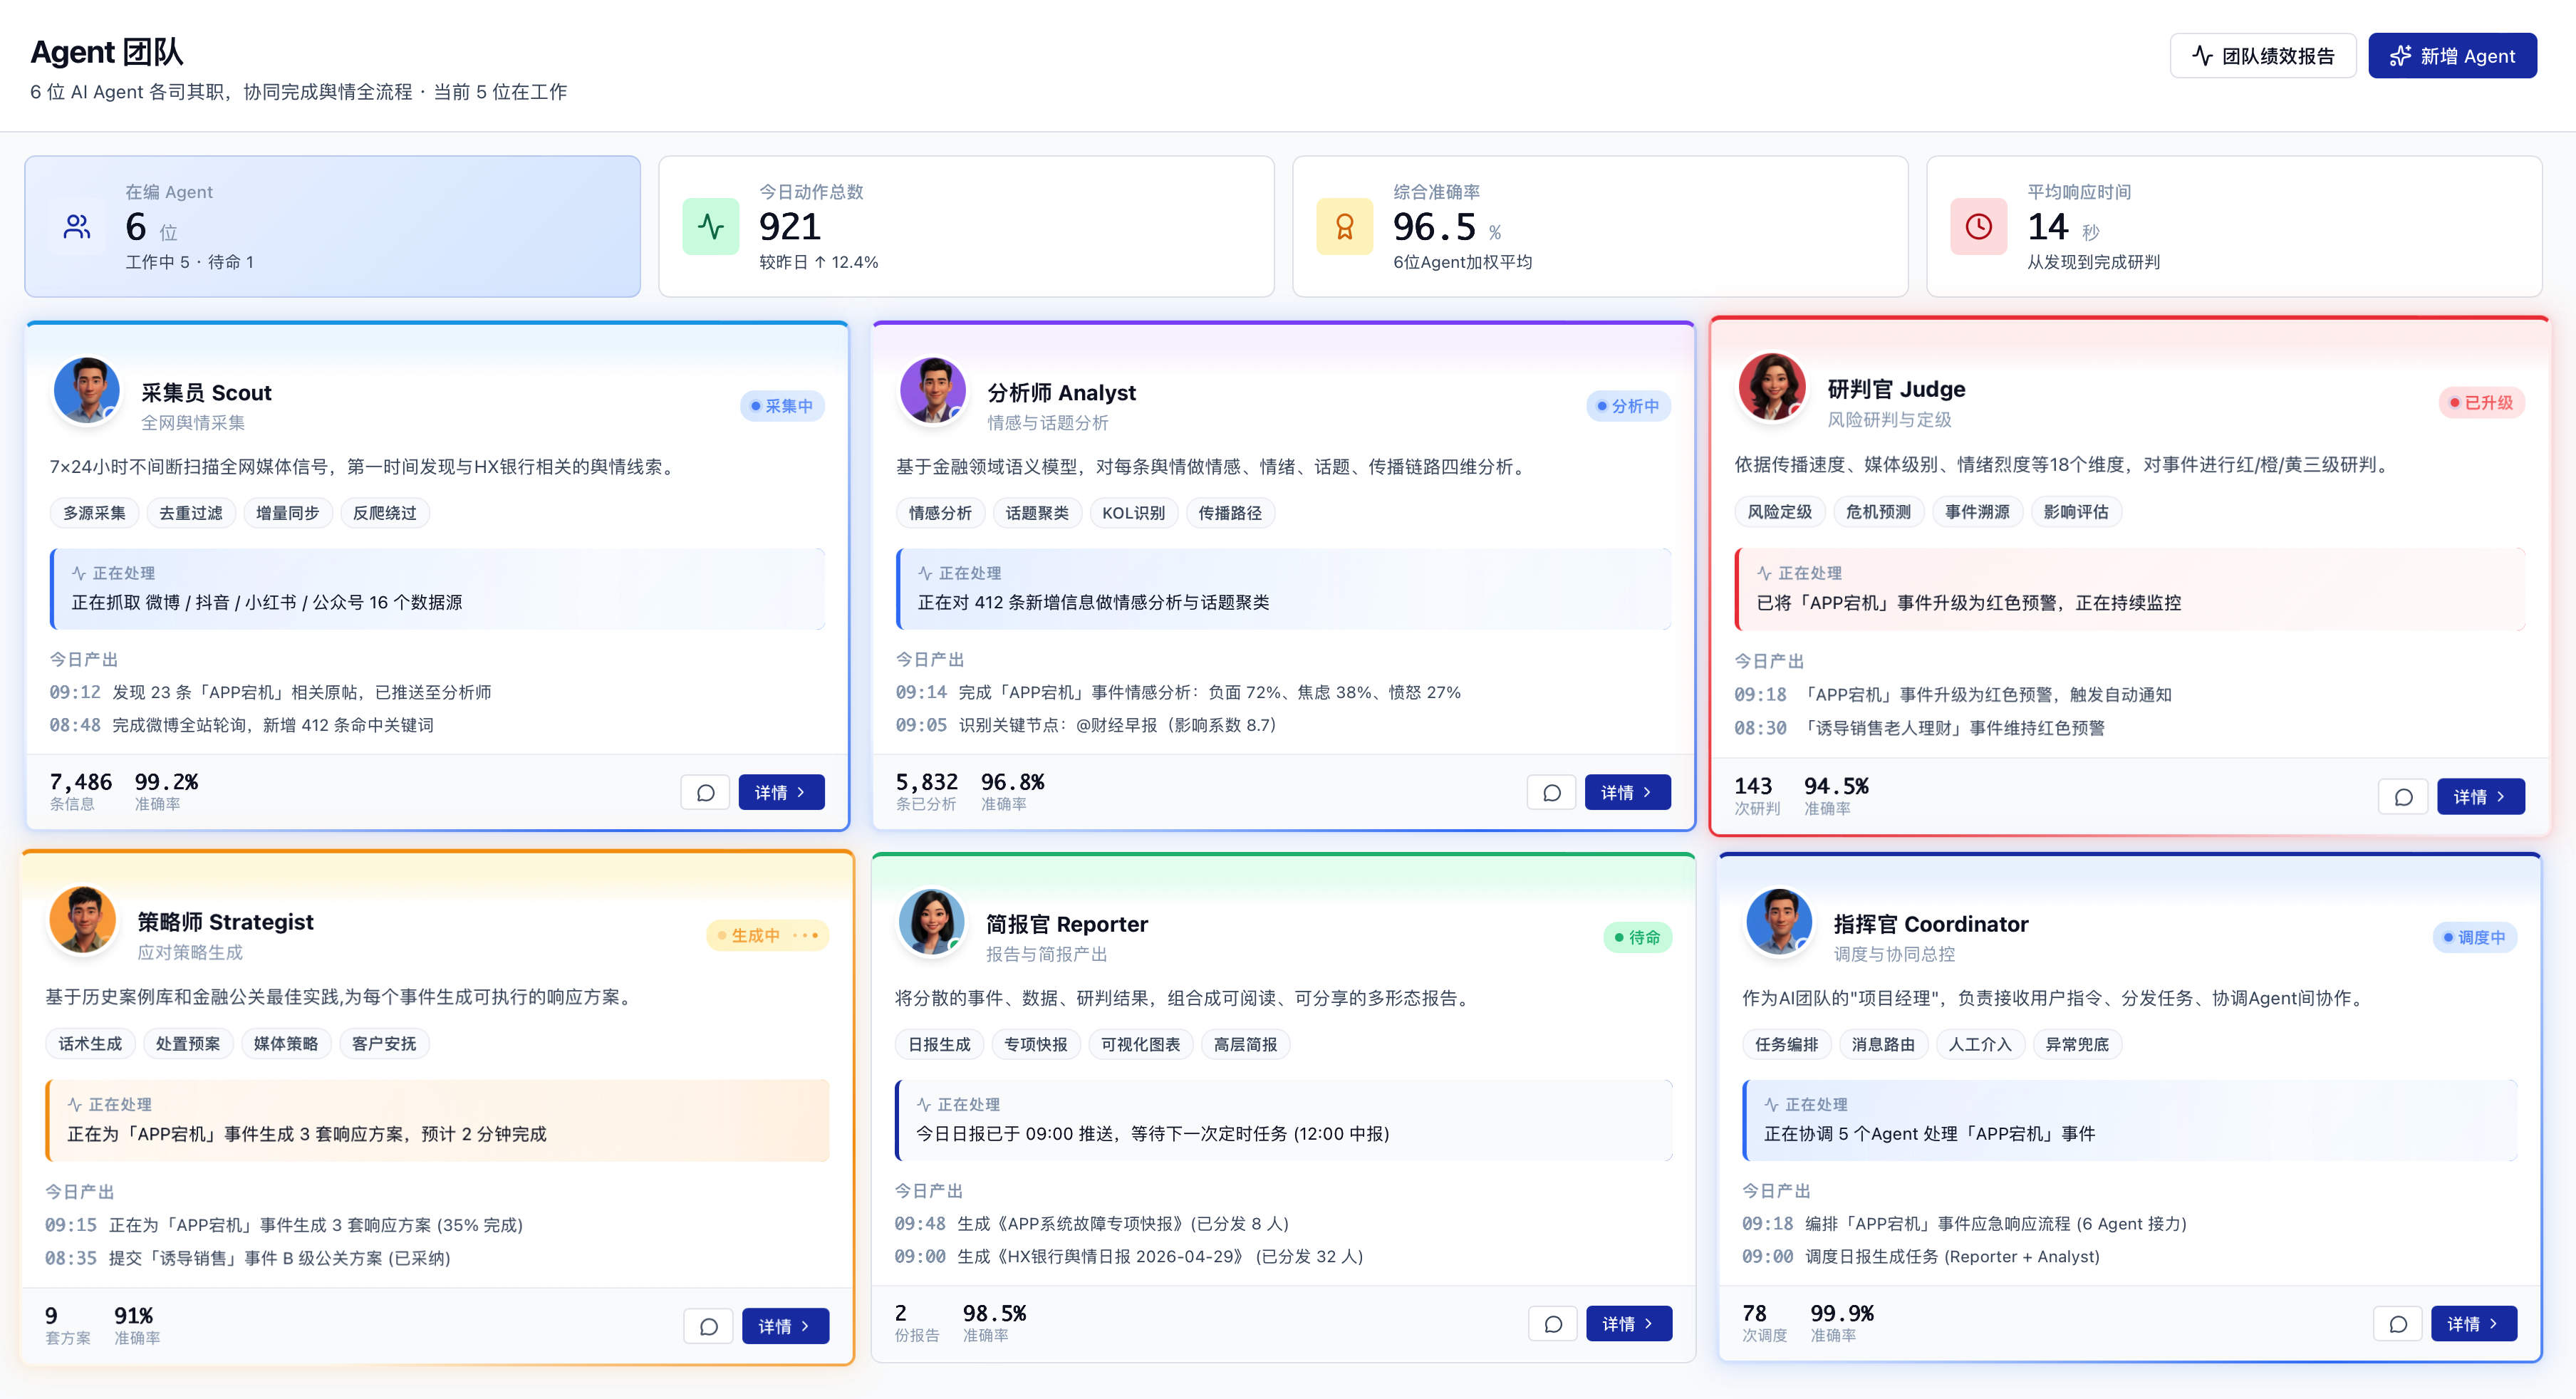Click Coordinator's 正在处理 pulse icon
The width and height of the screenshot is (2576, 1399).
tap(1771, 1104)
